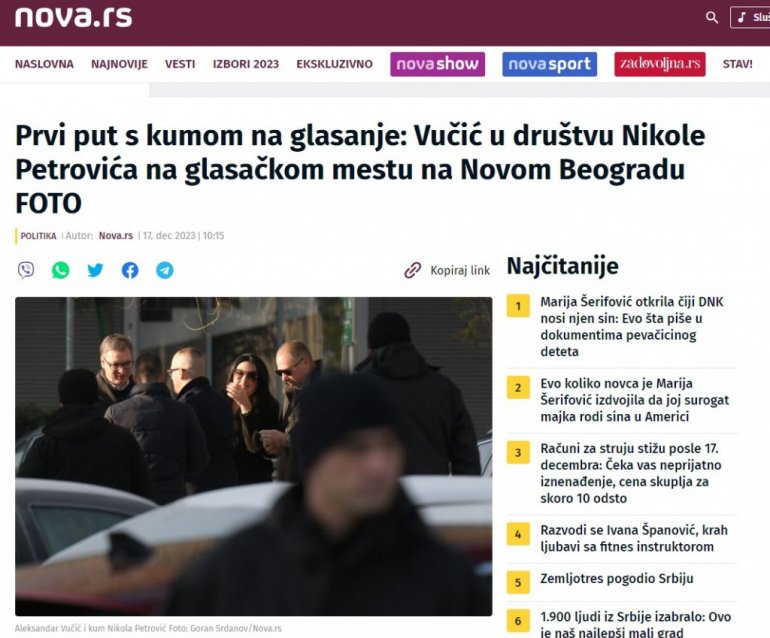Screen dimensions: 770x638
Task: Open the Zemljotres pogodio Srbiju story
Action: pos(617,579)
